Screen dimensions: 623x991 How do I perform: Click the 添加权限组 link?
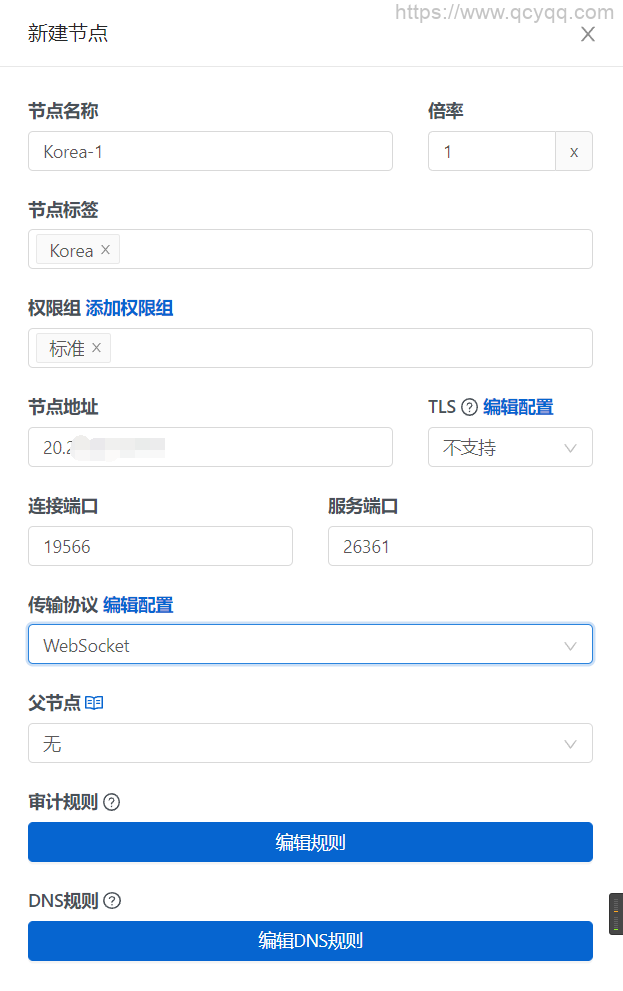[x=129, y=308]
